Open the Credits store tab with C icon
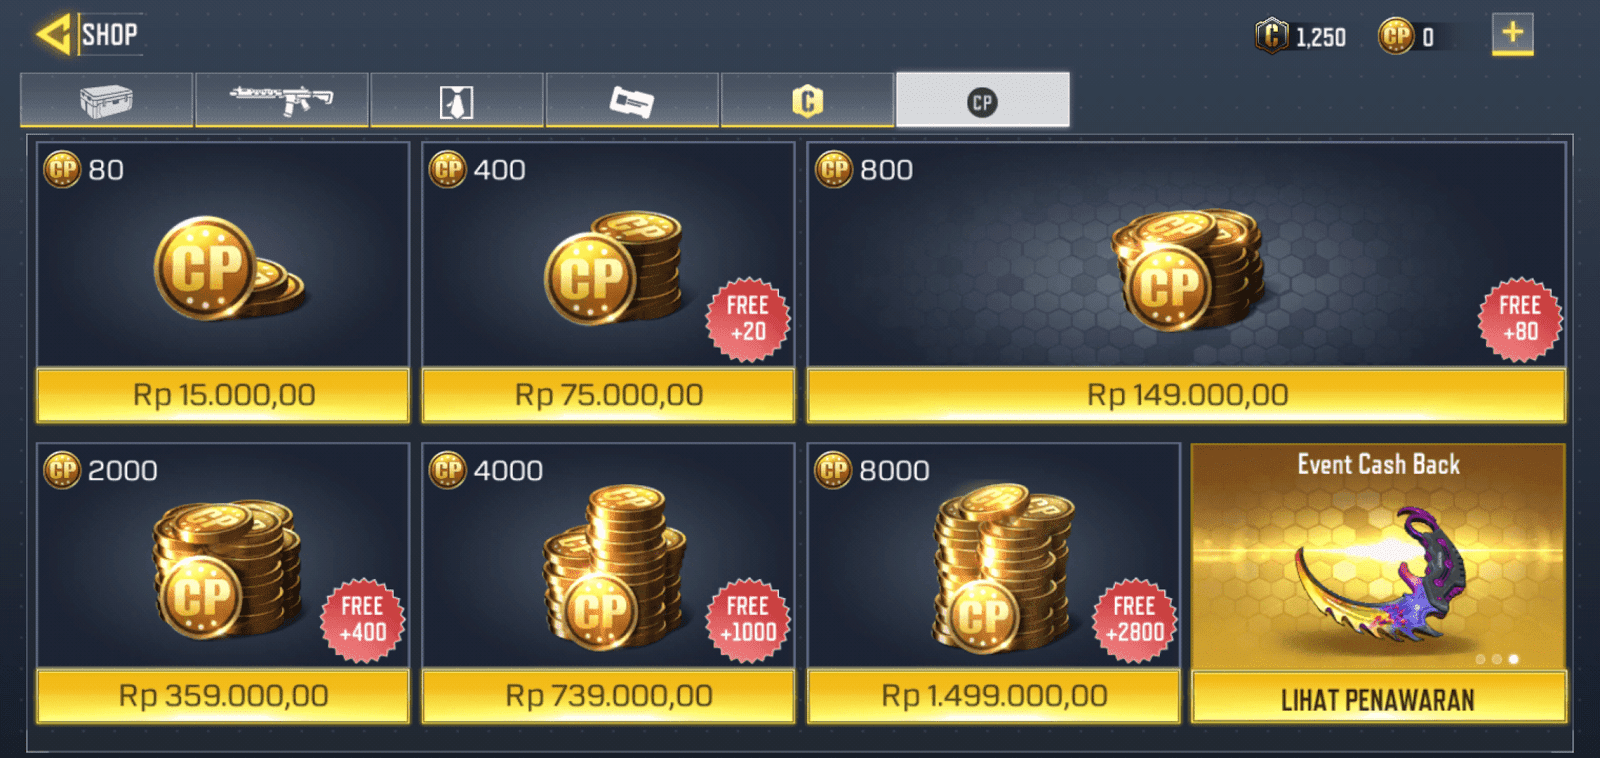The image size is (1600, 758). click(807, 100)
